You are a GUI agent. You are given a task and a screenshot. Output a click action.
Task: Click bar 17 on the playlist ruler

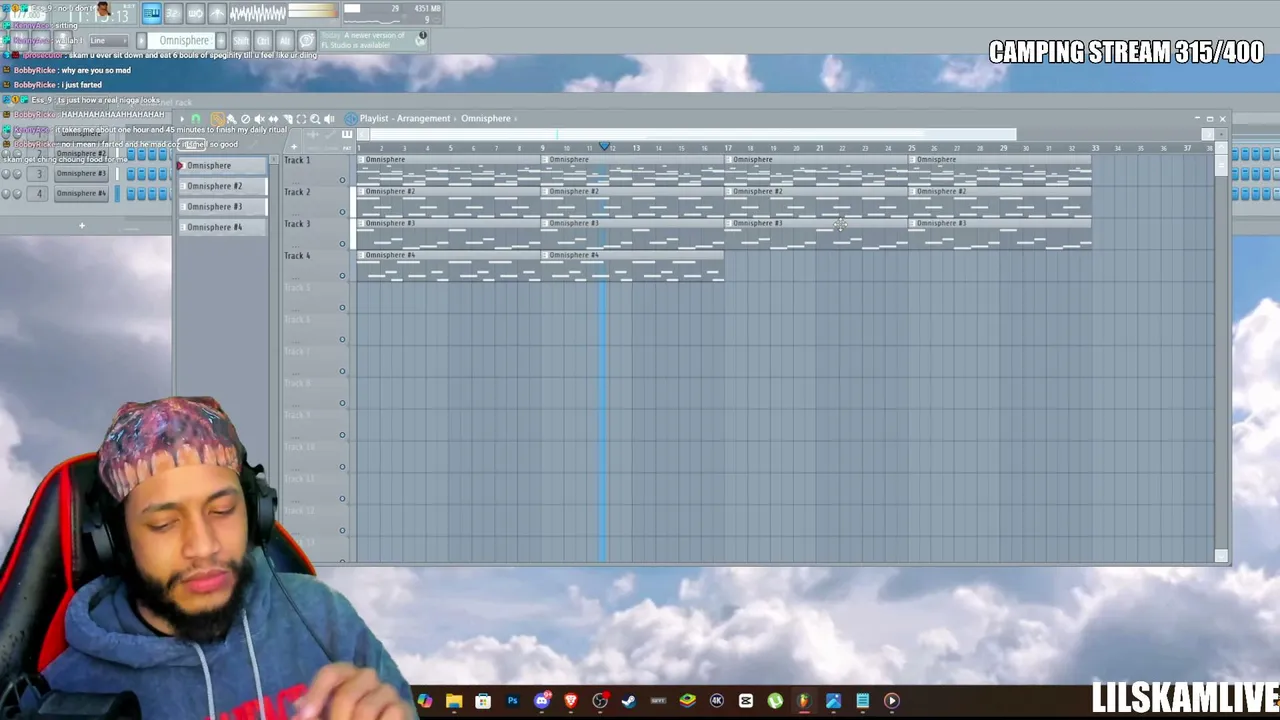(x=728, y=148)
